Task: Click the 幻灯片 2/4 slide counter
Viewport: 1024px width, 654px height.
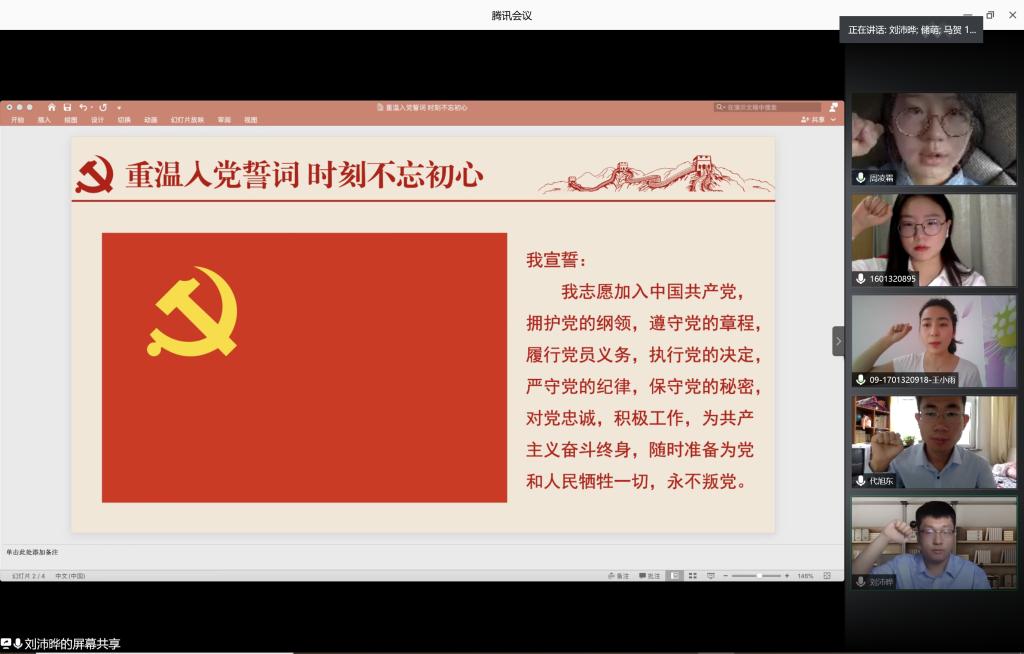Action: [x=29, y=576]
